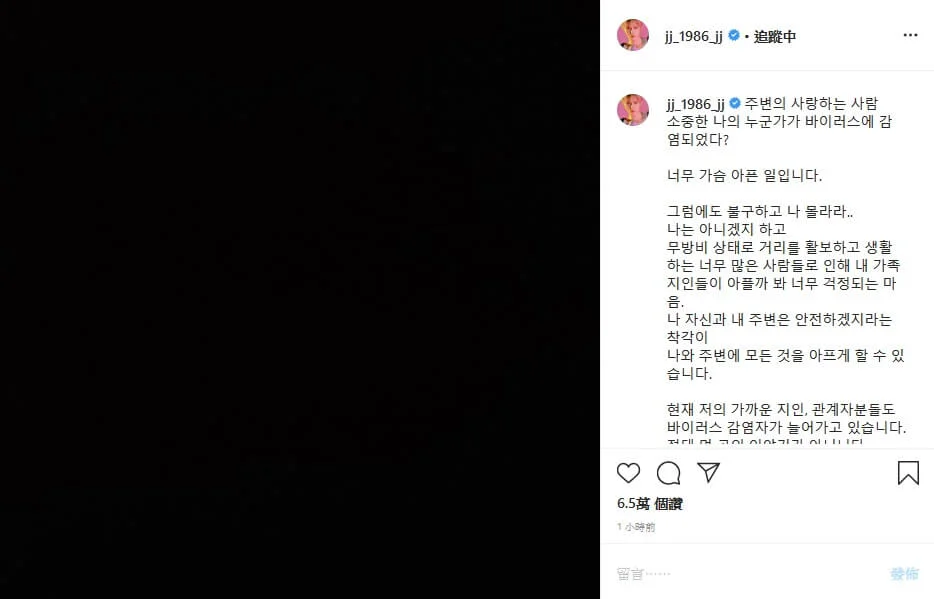The height and width of the screenshot is (599, 934).
Task: Click the jj_1986_jj username in the header
Action: coord(693,36)
